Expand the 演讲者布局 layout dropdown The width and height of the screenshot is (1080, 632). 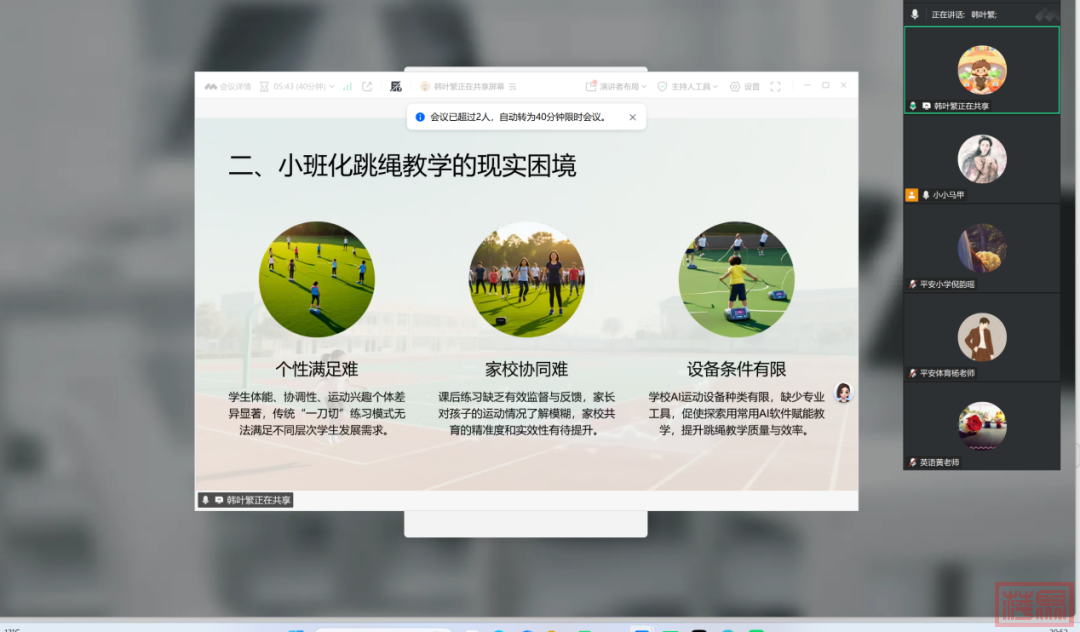point(616,87)
